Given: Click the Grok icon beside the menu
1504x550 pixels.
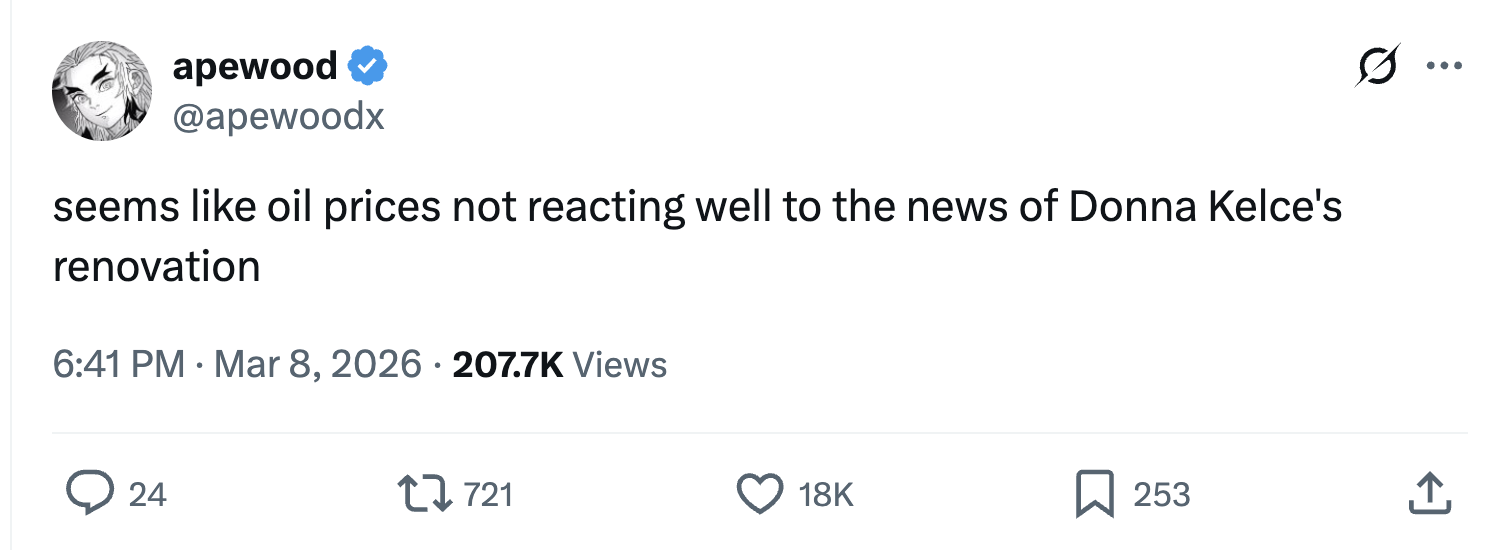Looking at the screenshot, I should click(1378, 66).
